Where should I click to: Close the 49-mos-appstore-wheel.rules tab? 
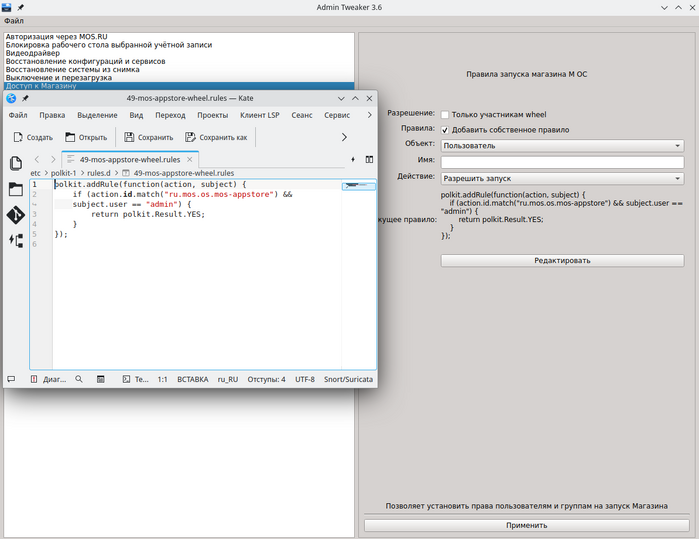click(x=190, y=159)
